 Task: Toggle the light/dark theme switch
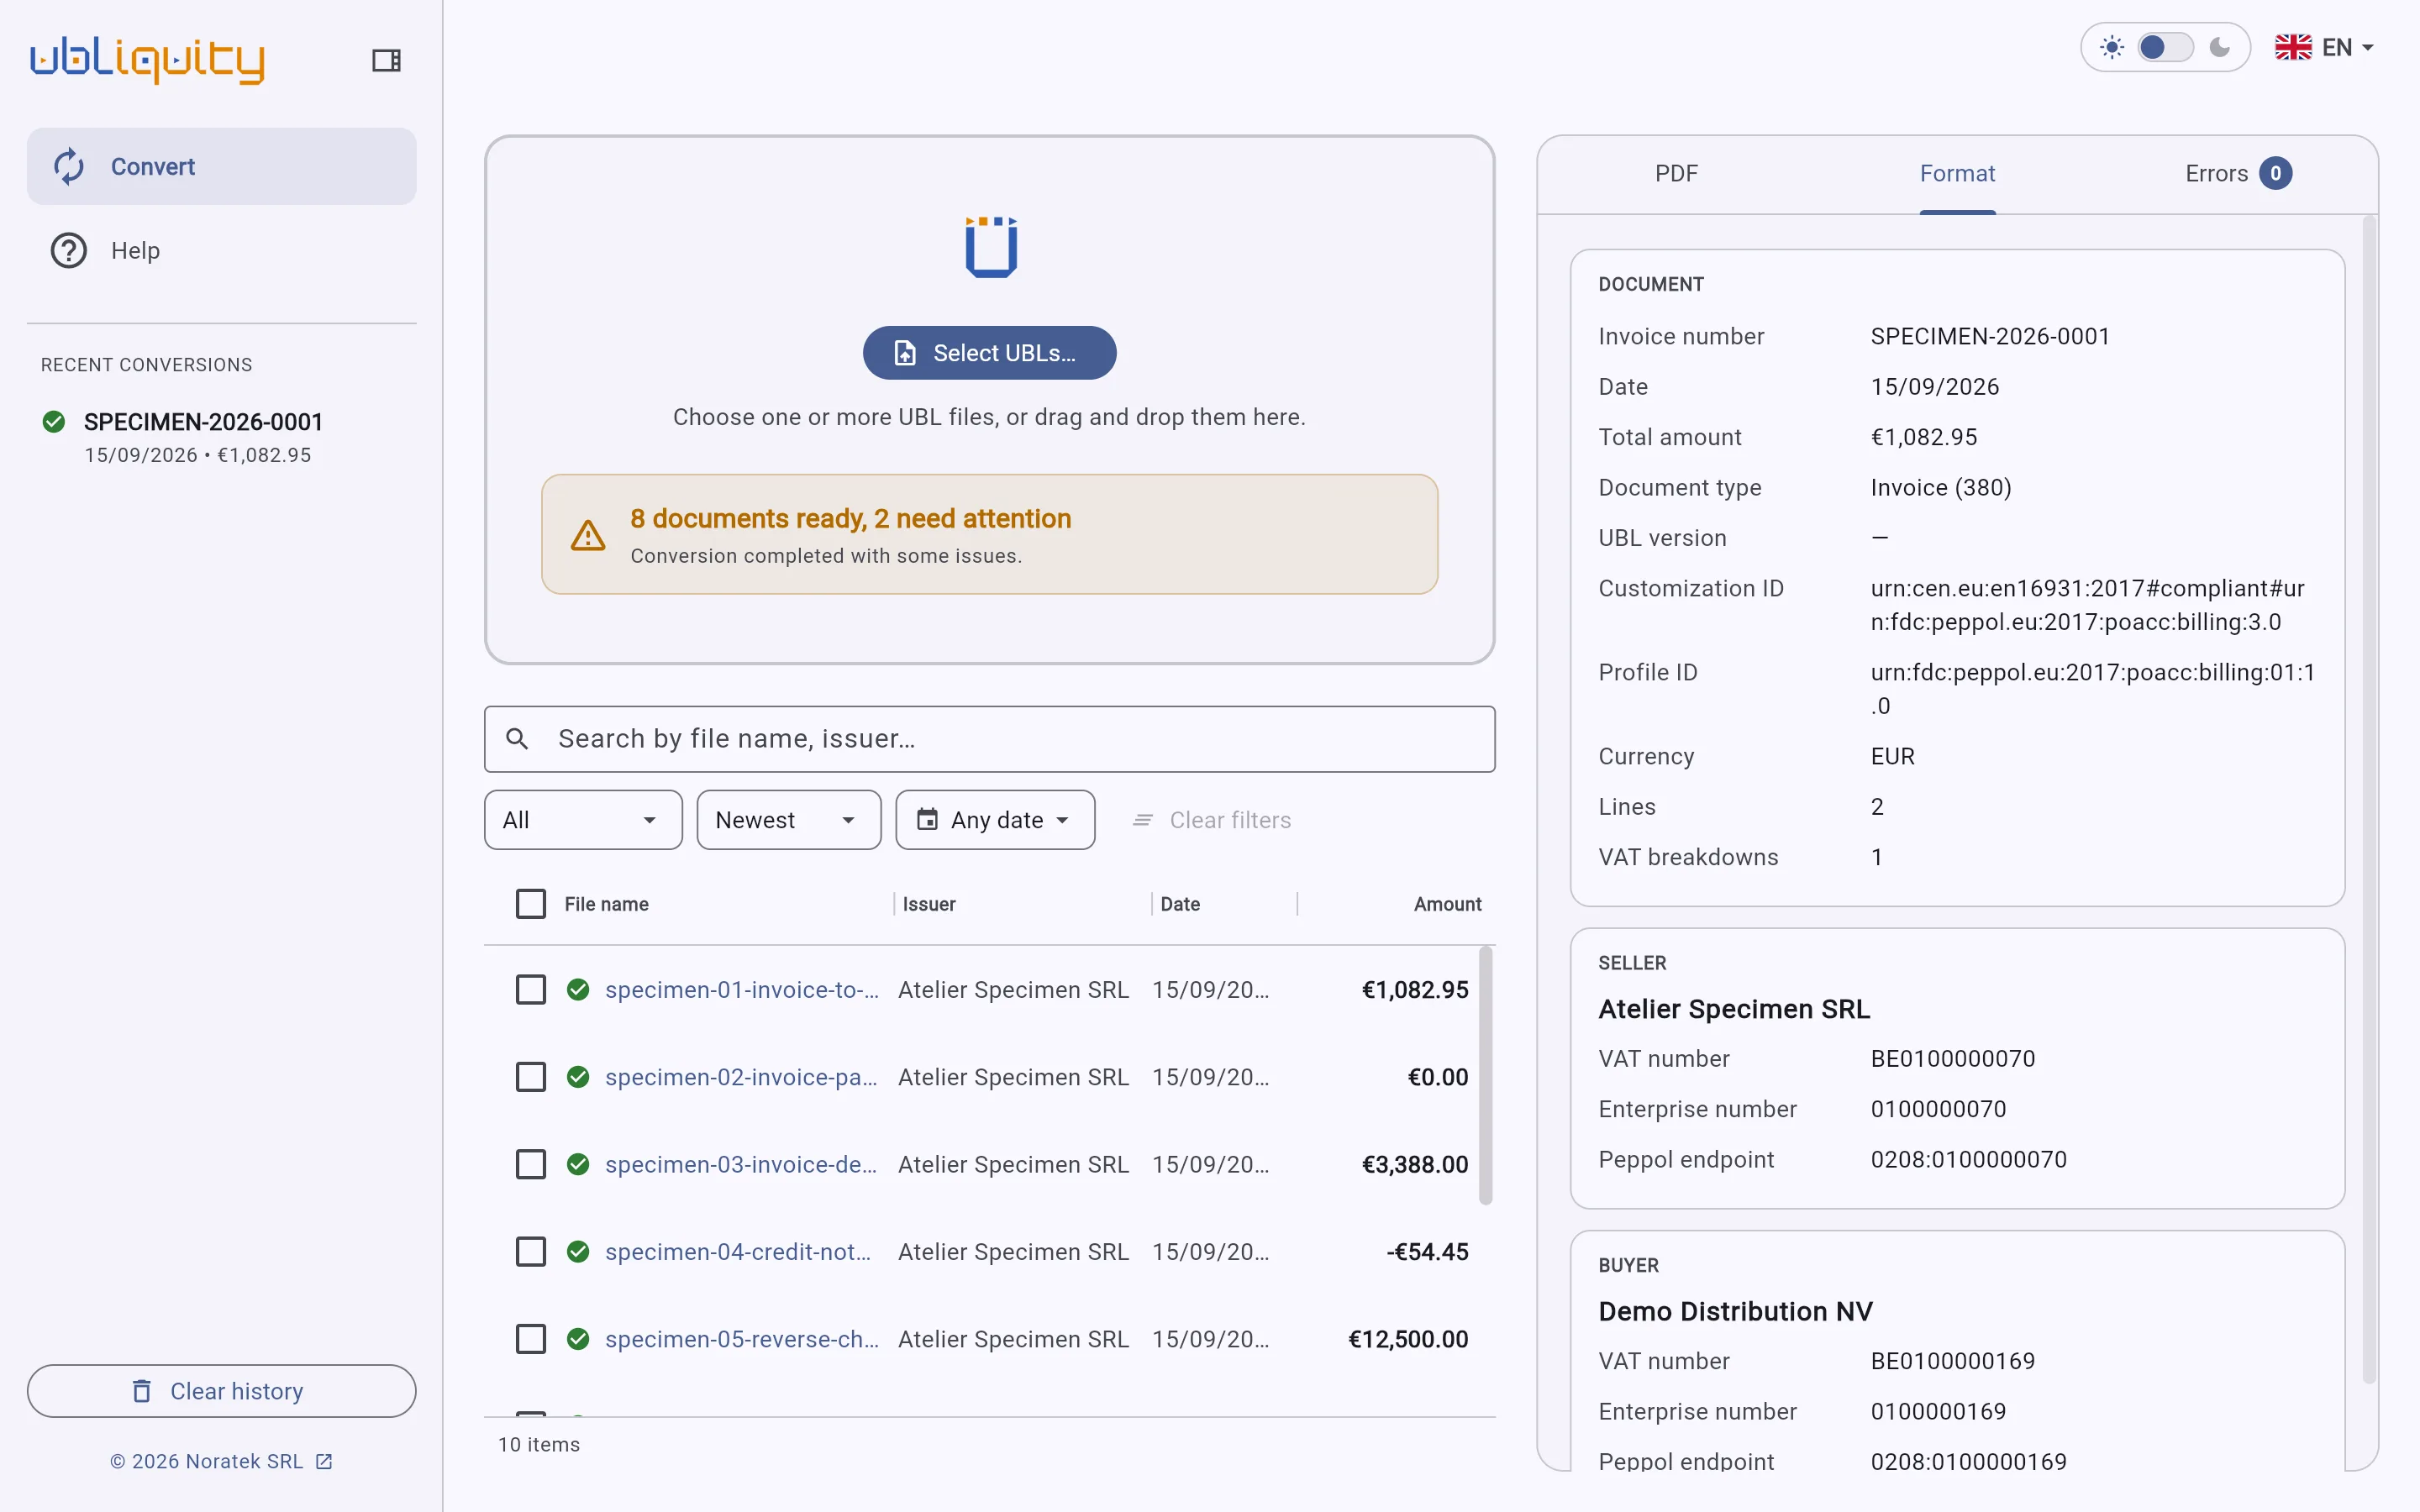[x=2165, y=47]
